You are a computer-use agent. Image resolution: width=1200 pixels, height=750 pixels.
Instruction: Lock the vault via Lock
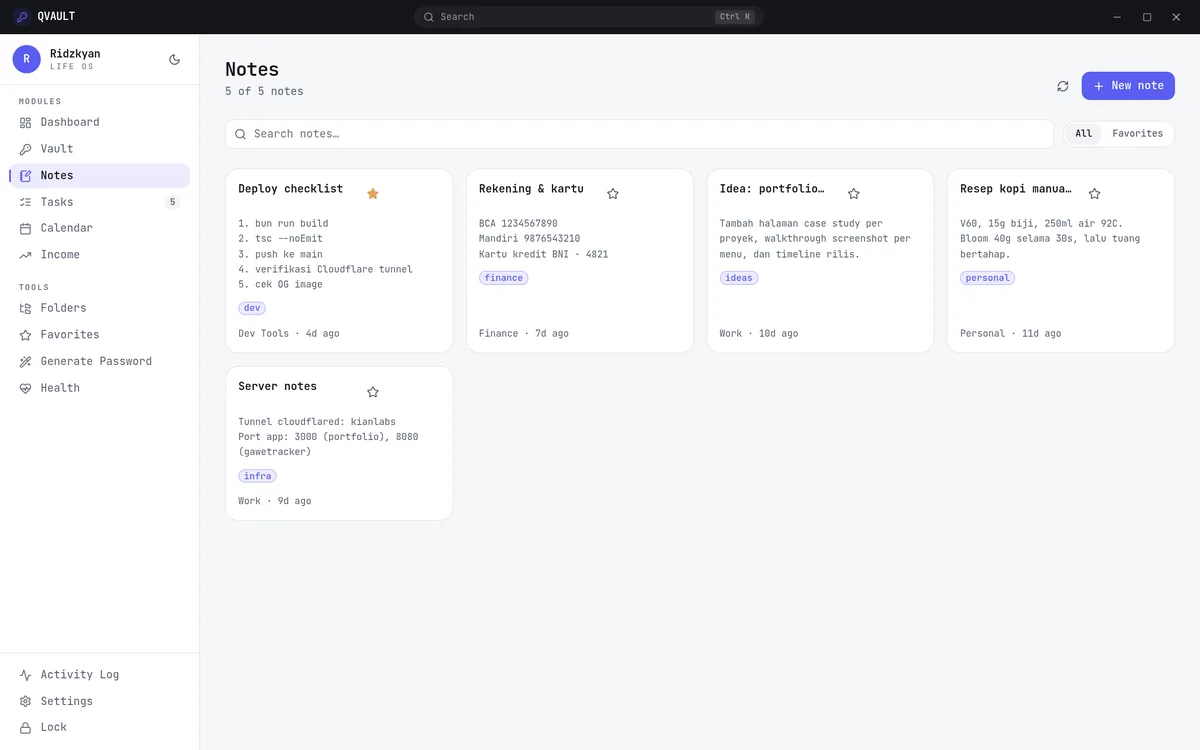pos(100,728)
